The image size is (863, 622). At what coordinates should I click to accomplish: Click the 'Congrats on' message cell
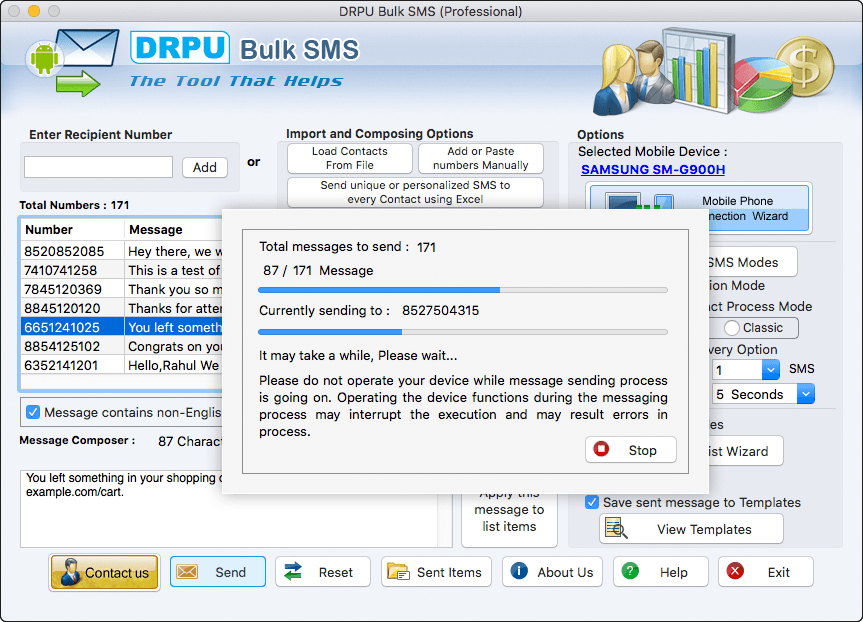pyautogui.click(x=174, y=346)
